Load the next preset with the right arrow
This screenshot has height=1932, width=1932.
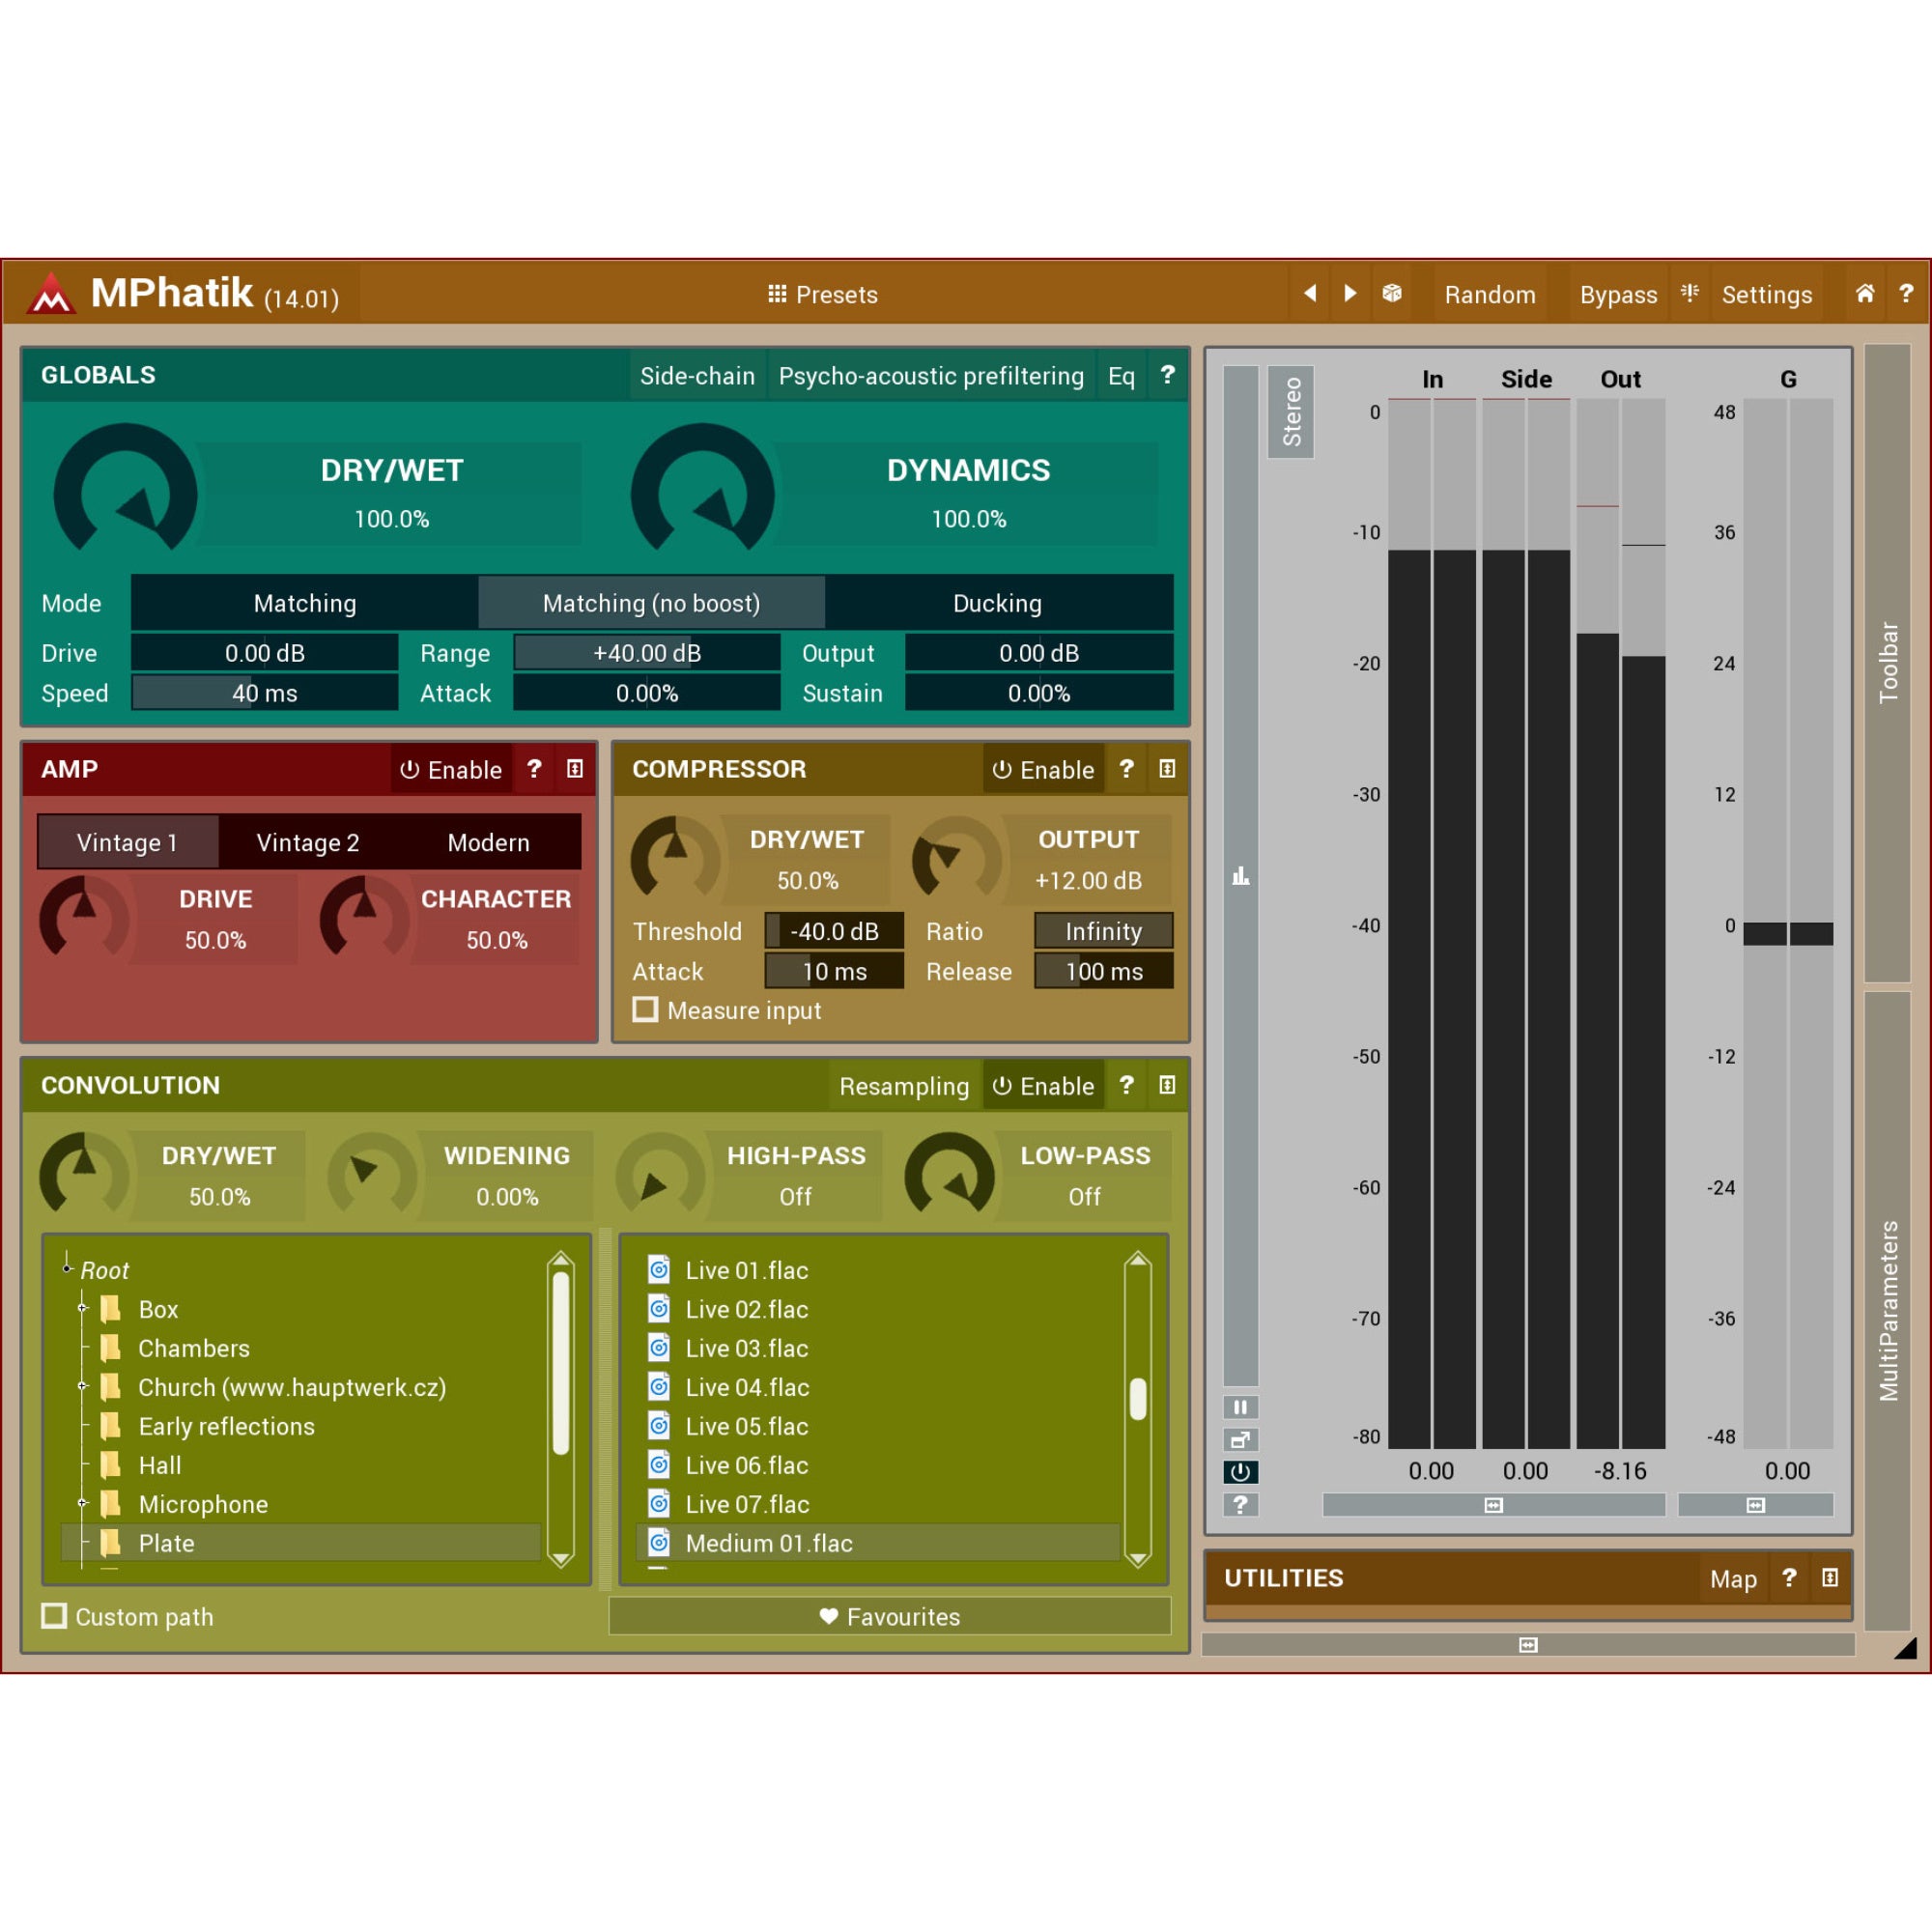pyautogui.click(x=1350, y=293)
